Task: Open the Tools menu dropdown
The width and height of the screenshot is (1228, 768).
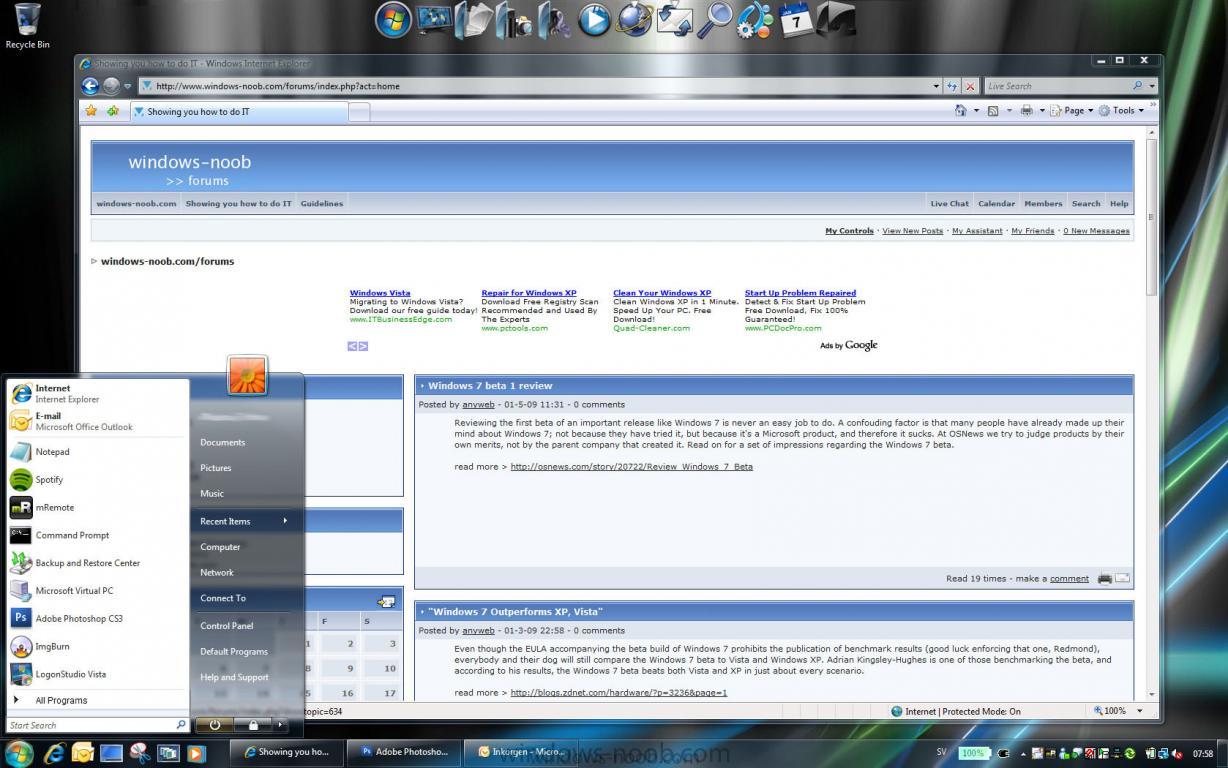Action: pos(1121,111)
